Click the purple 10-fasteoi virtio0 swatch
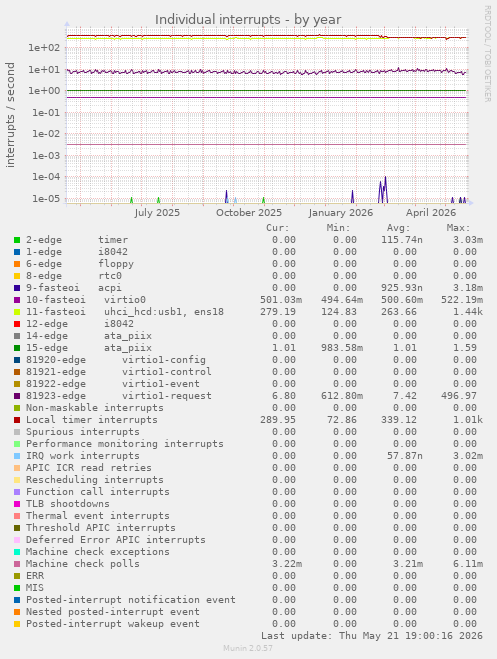 coord(17,300)
